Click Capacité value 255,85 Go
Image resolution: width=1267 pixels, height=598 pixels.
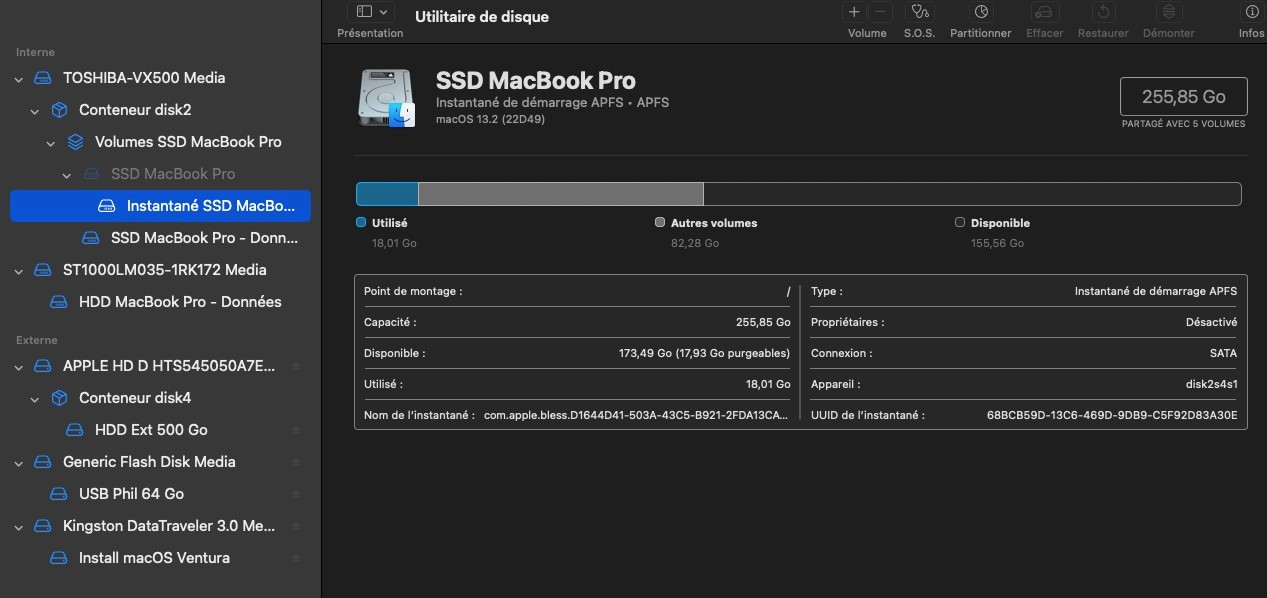point(763,323)
